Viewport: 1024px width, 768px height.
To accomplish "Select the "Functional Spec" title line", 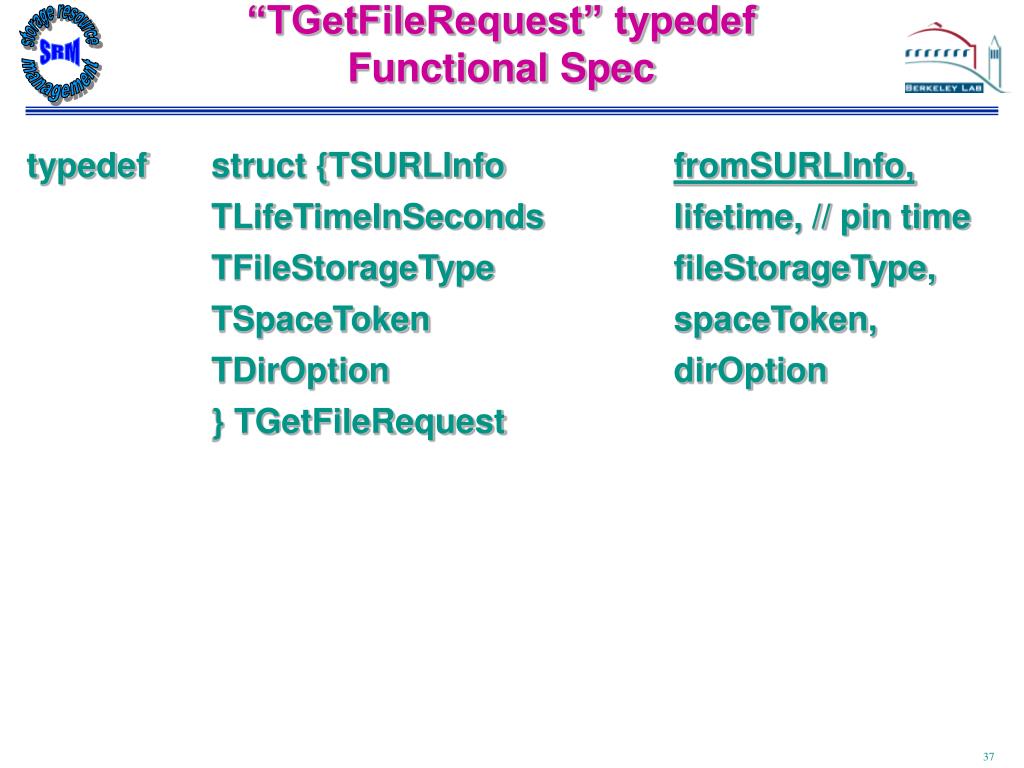I will pos(502,69).
